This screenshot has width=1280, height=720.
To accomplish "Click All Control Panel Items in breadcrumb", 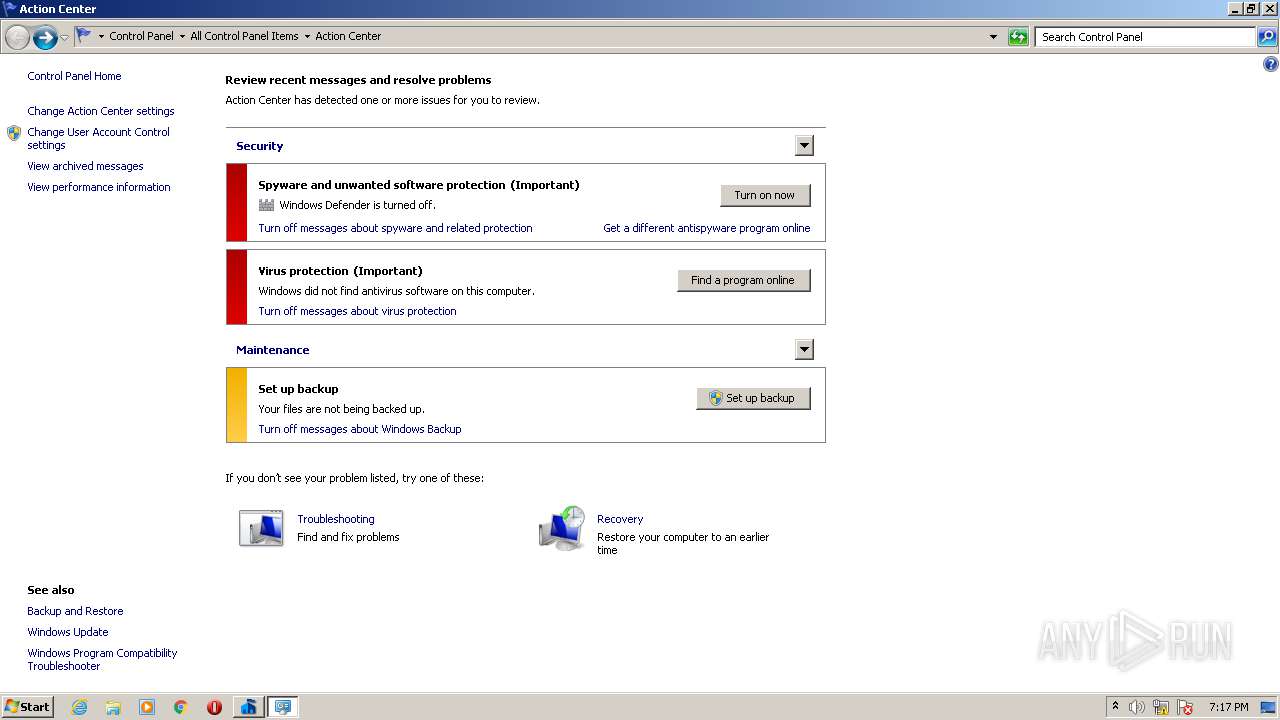I will point(244,36).
